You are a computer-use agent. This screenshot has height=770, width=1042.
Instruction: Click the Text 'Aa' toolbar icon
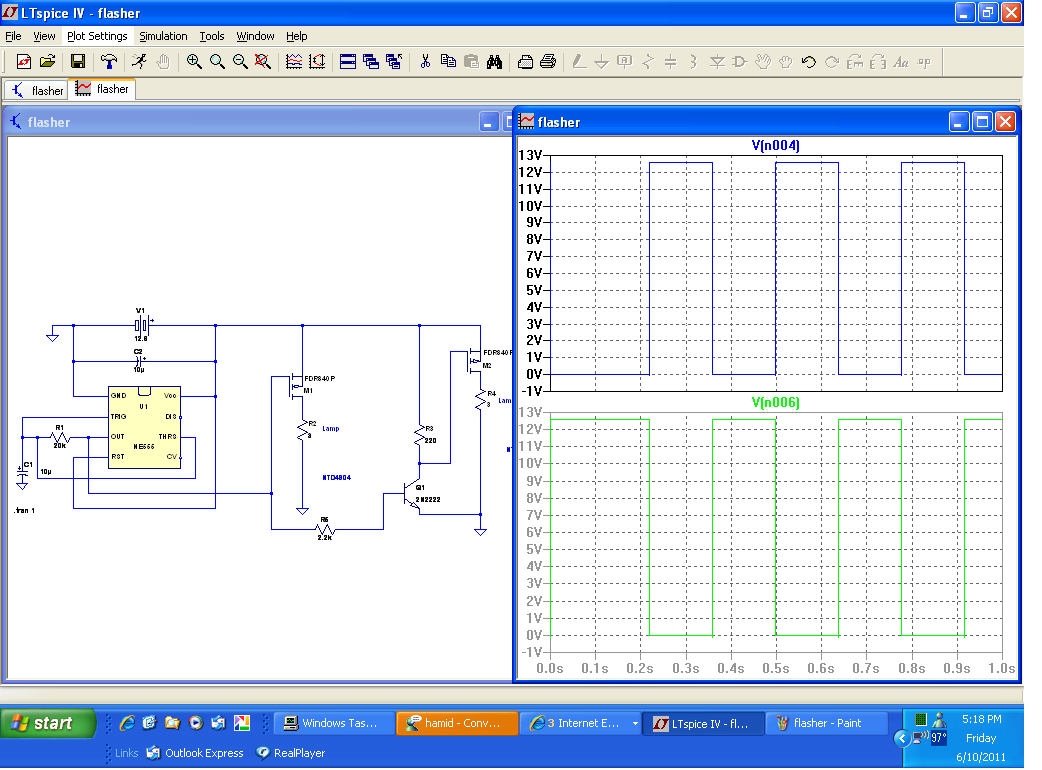[901, 62]
